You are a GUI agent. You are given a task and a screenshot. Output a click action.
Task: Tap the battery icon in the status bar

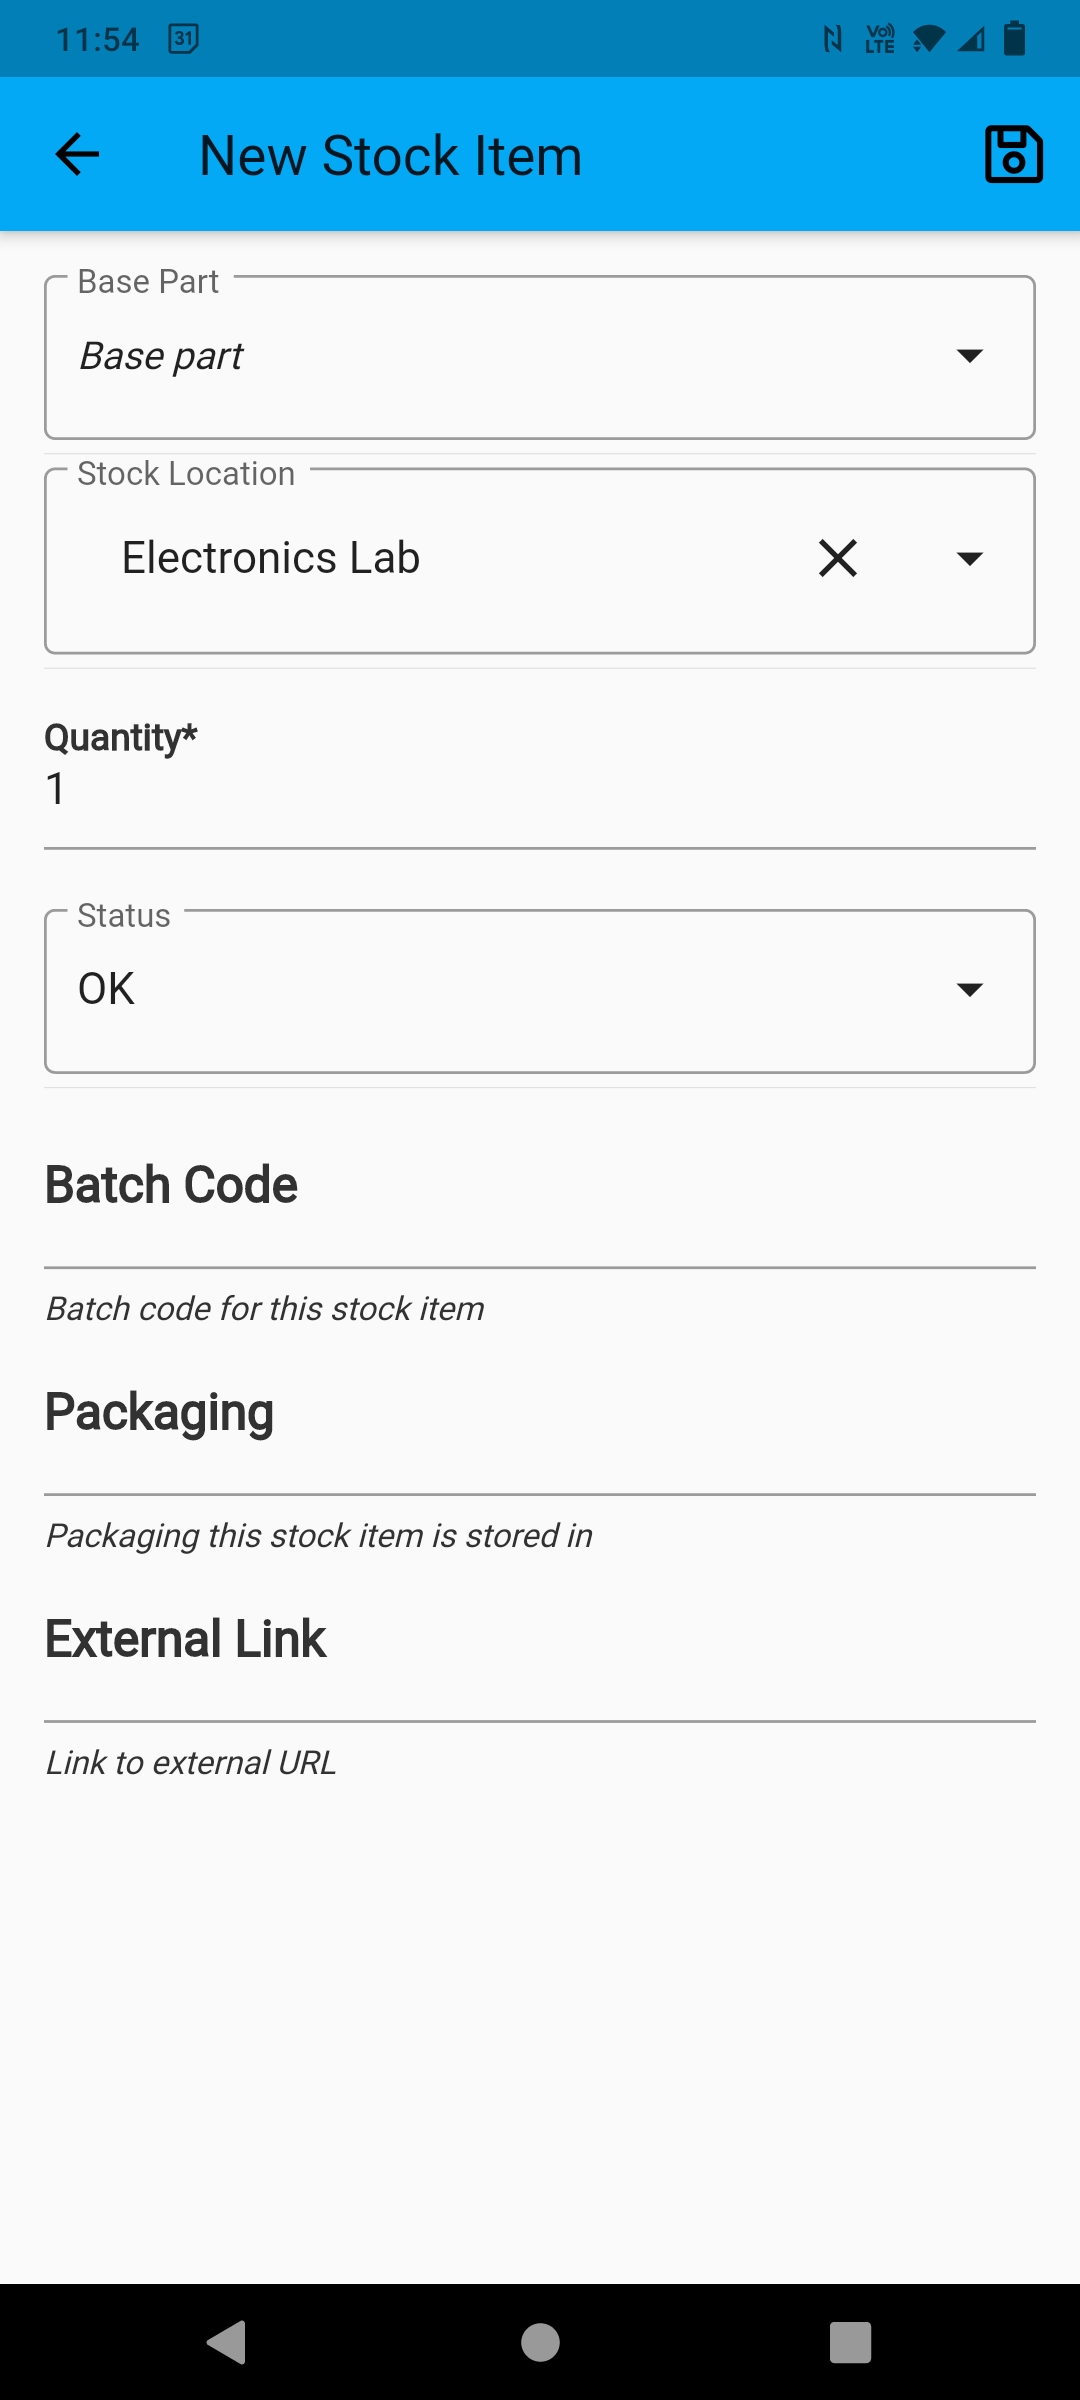pyautogui.click(x=1014, y=39)
